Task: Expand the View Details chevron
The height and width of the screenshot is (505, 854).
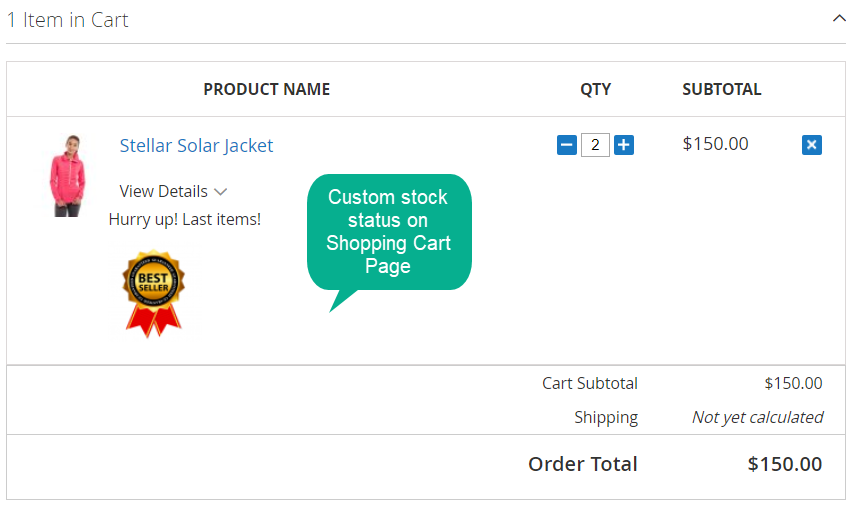Action: tap(220, 192)
